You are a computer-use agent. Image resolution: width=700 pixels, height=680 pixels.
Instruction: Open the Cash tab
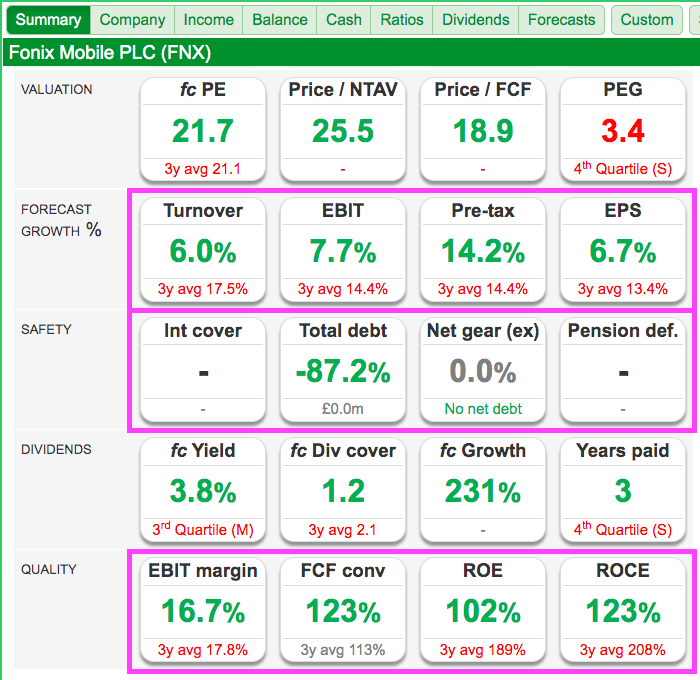(343, 20)
